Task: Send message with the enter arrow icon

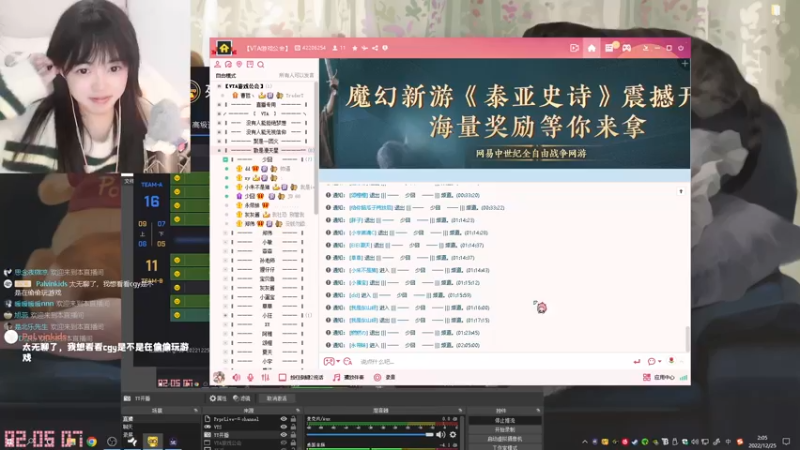Action: 637,362
